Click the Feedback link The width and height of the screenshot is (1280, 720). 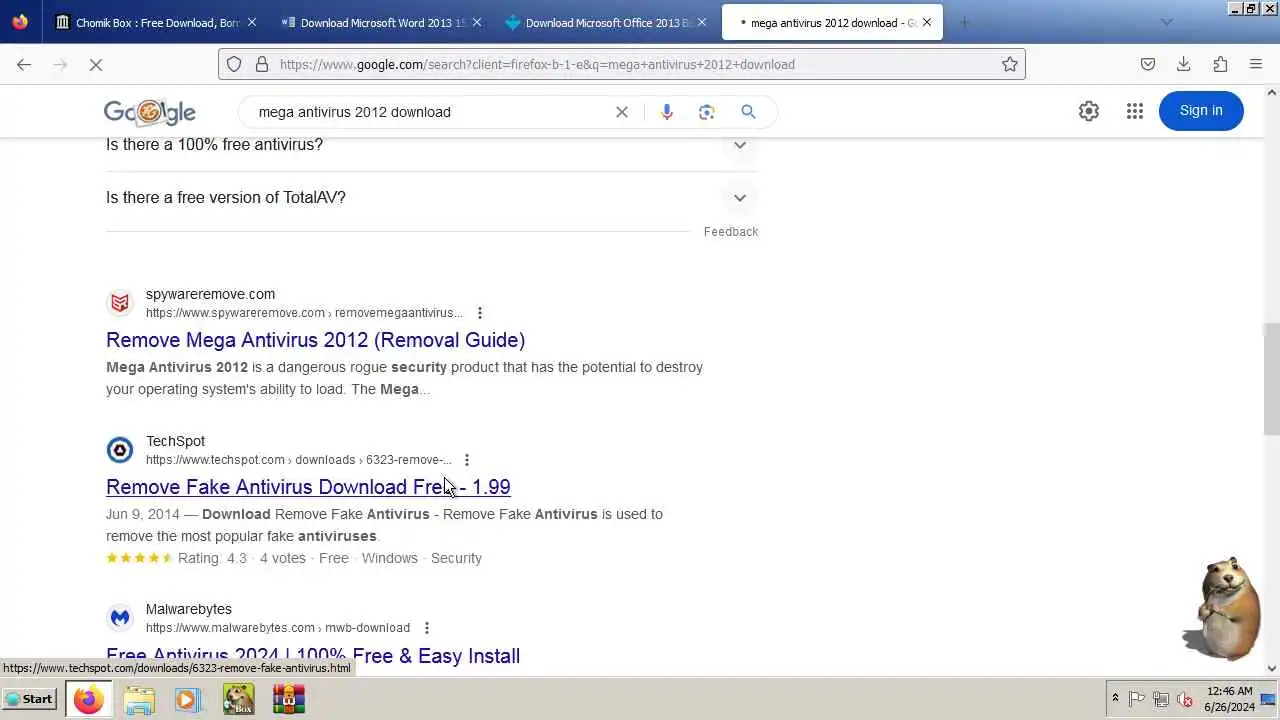731,231
